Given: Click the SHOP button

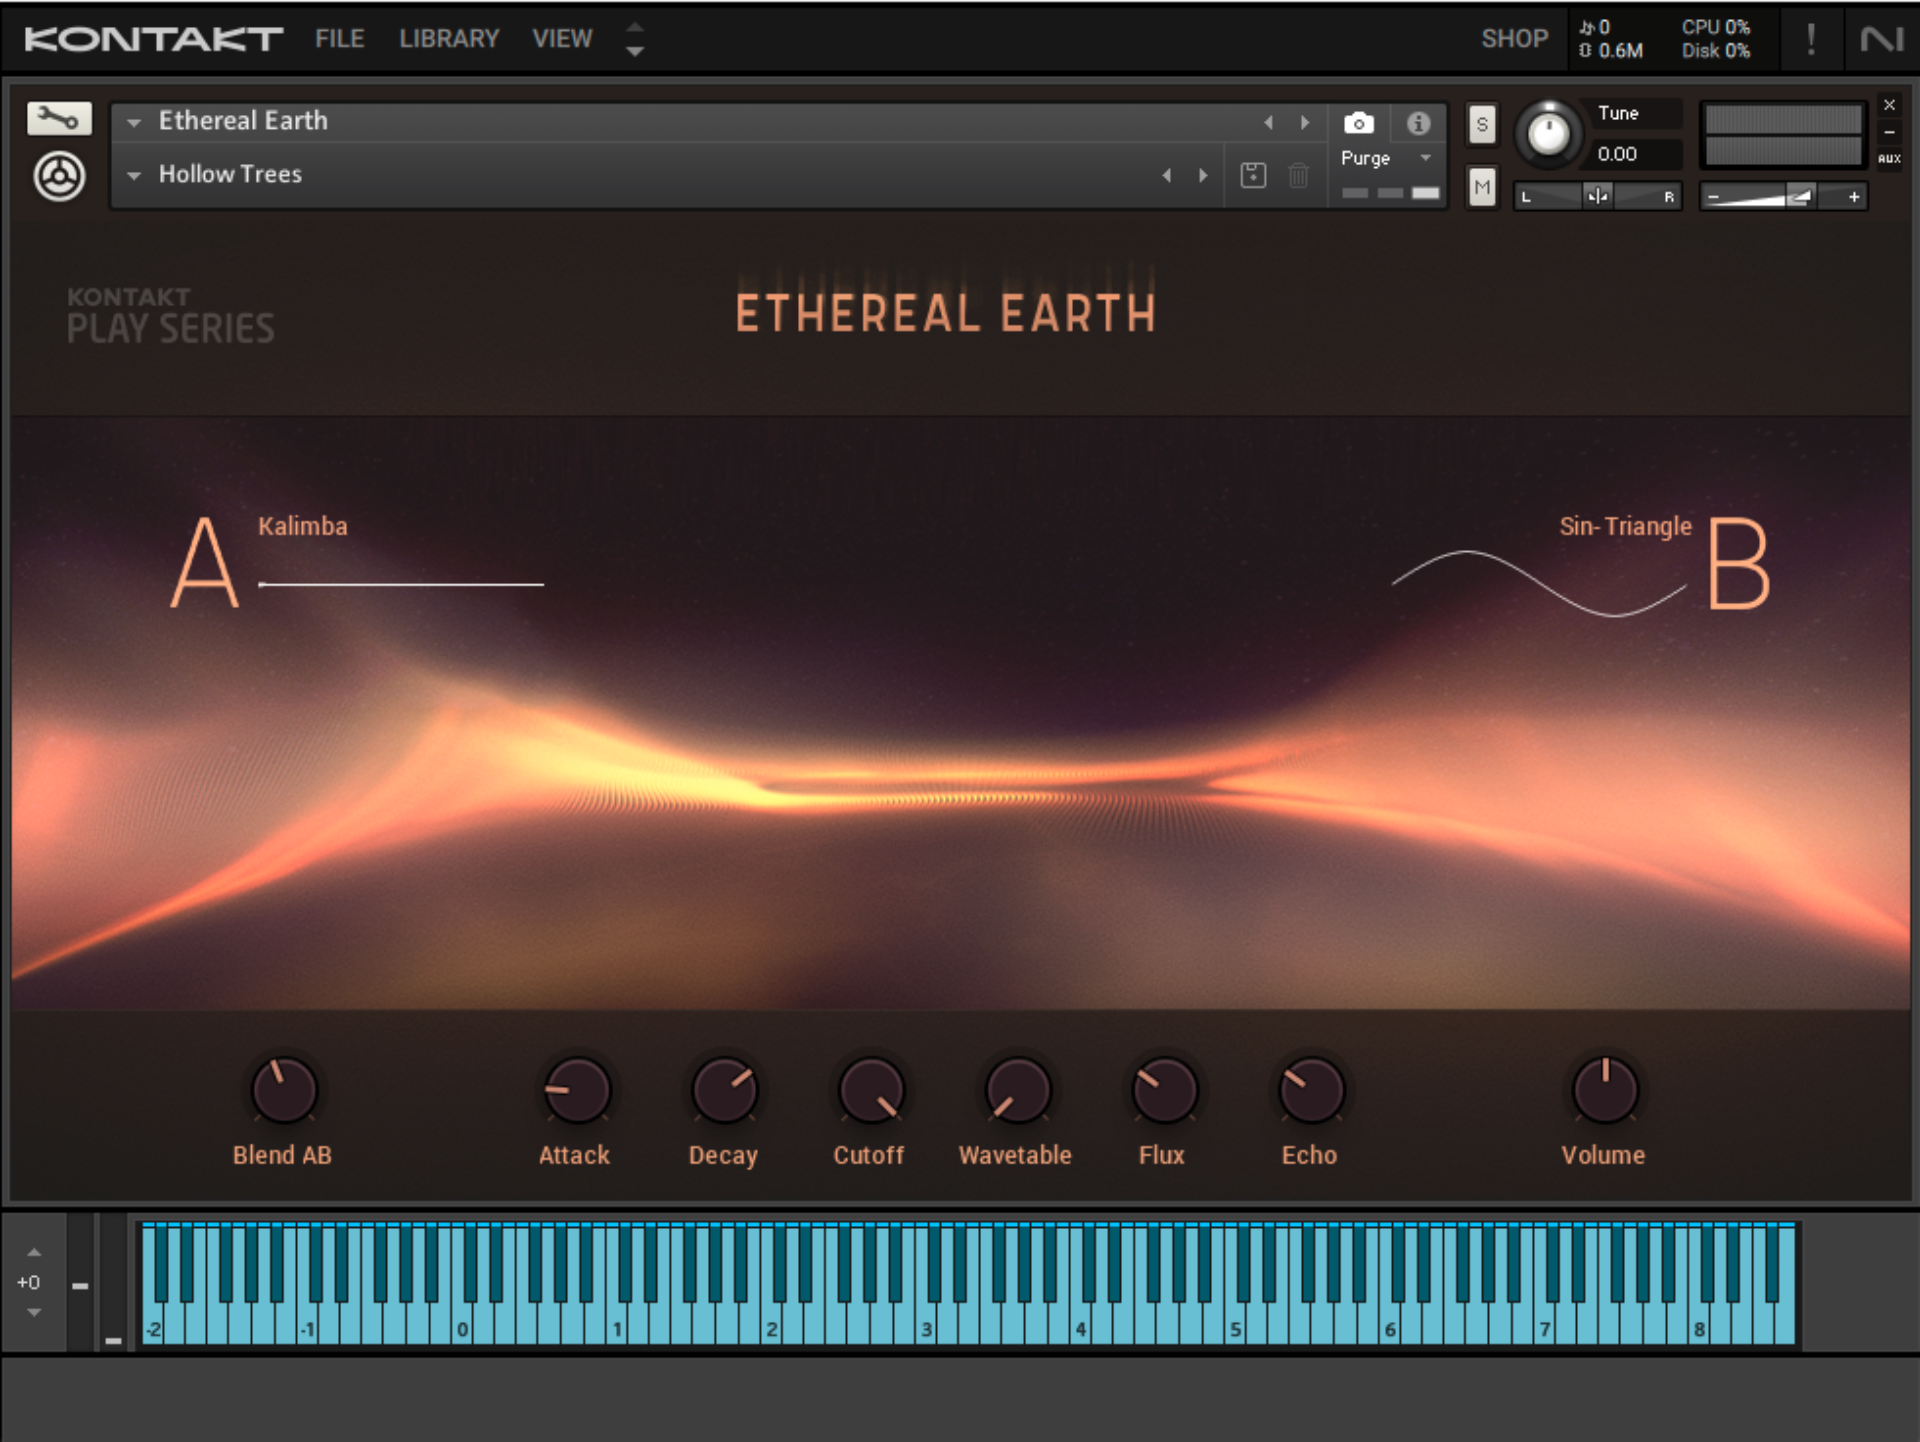Looking at the screenshot, I should [1513, 38].
